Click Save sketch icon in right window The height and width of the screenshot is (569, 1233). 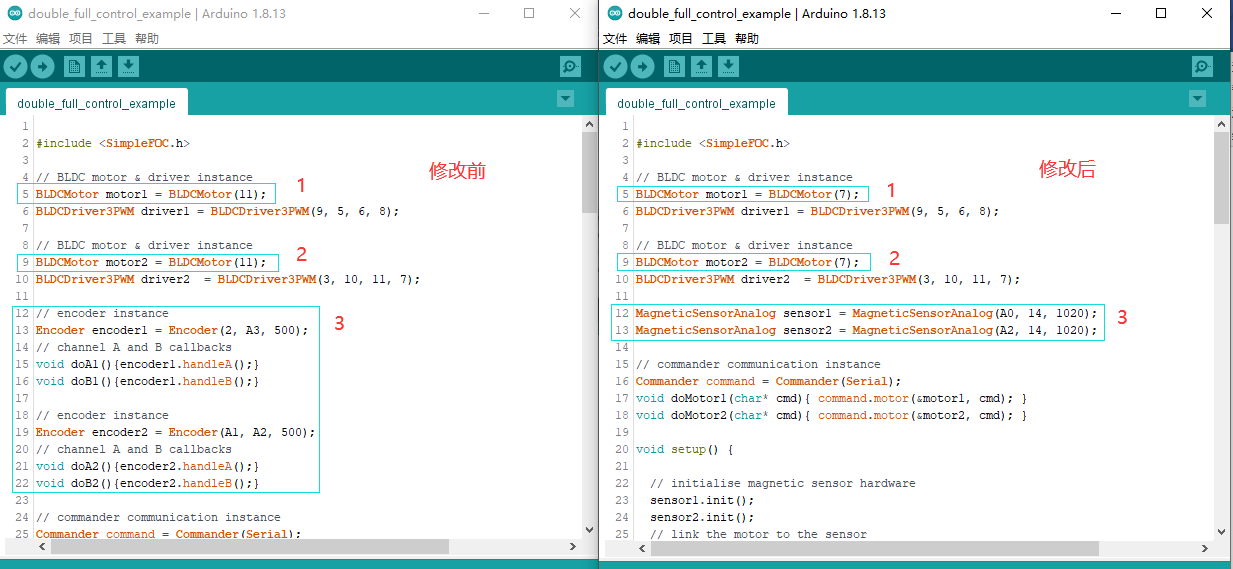[x=728, y=67]
